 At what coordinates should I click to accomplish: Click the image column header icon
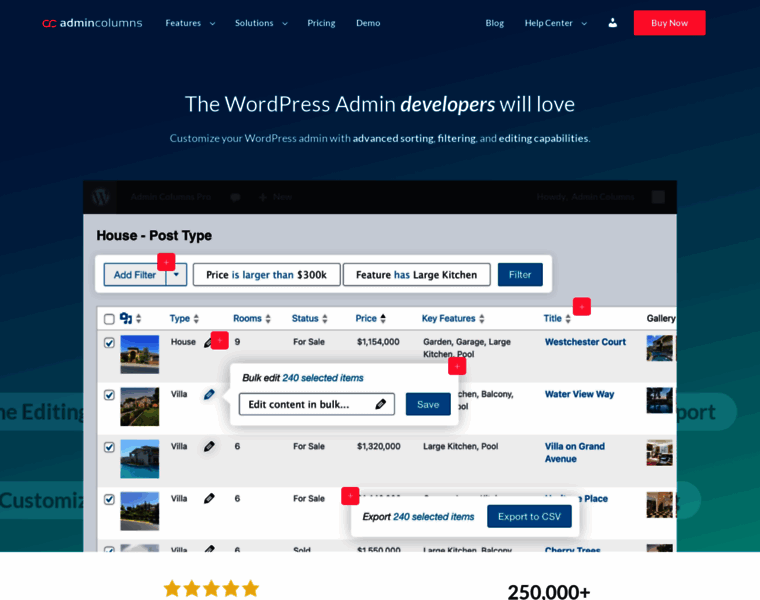[126, 318]
